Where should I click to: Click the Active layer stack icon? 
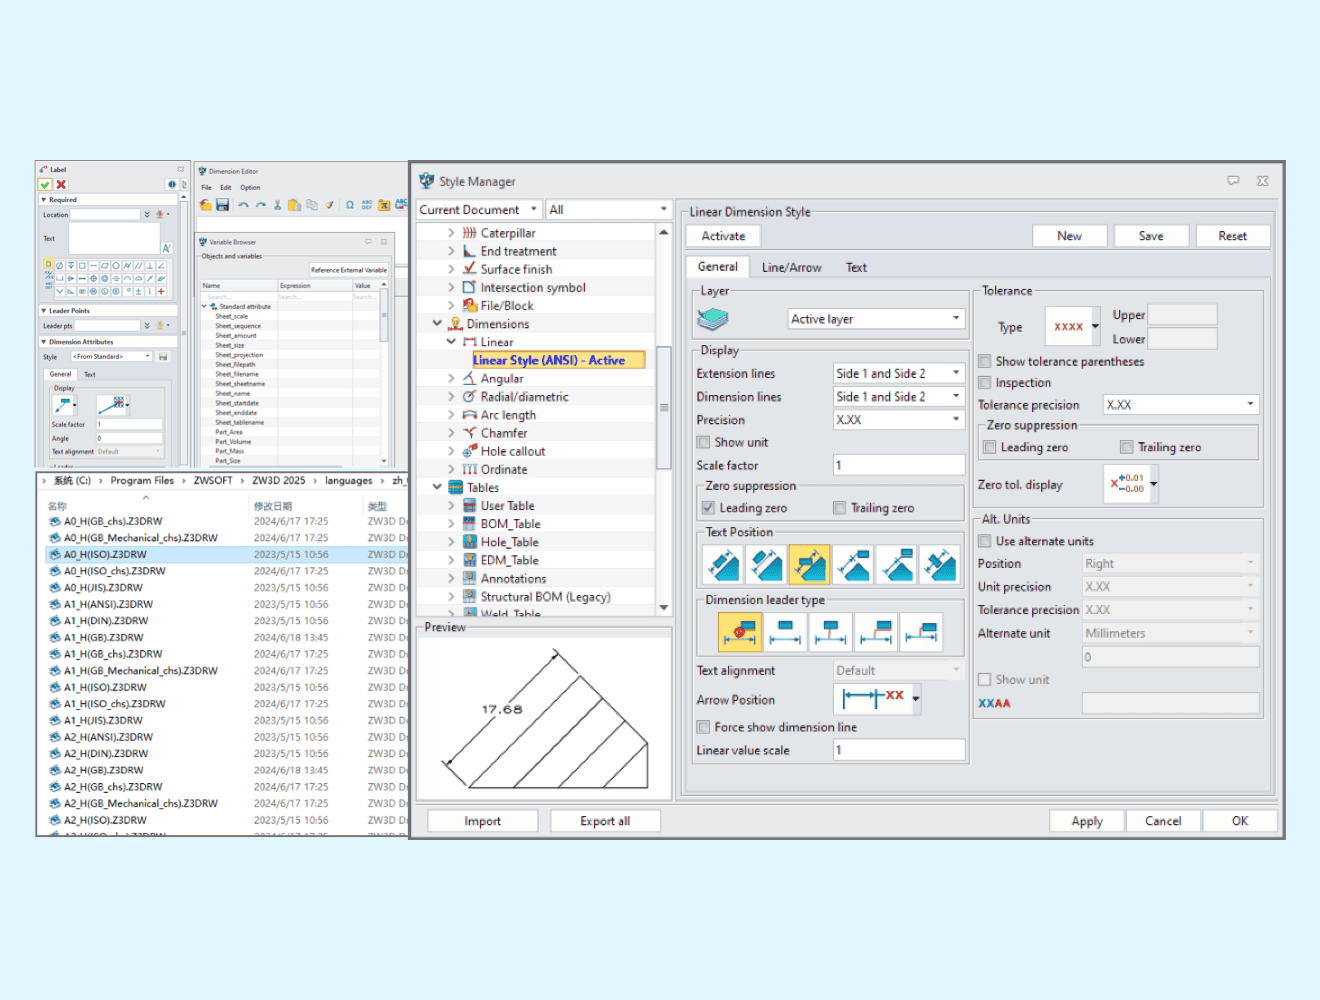tap(712, 319)
